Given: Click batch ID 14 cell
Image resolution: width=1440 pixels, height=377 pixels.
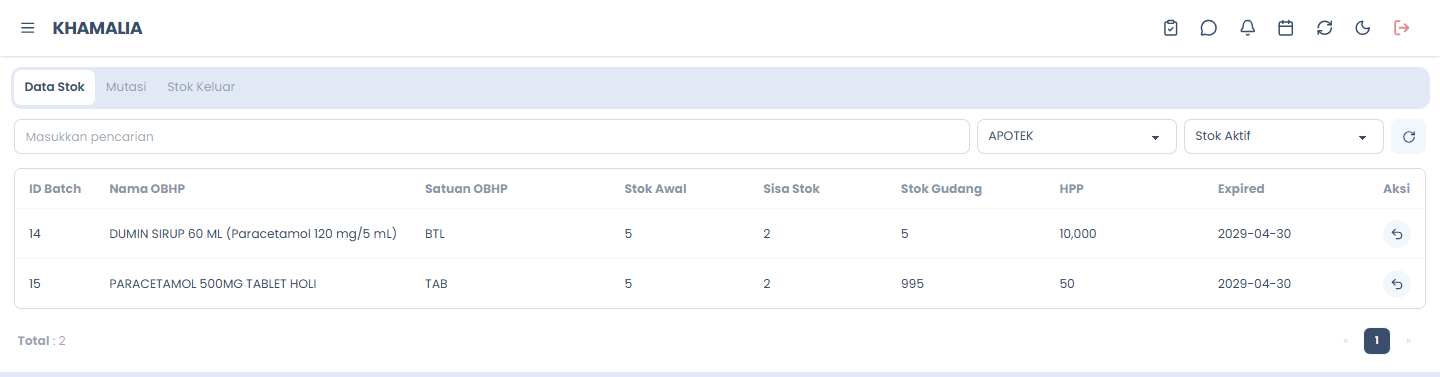Looking at the screenshot, I should pos(35,234).
